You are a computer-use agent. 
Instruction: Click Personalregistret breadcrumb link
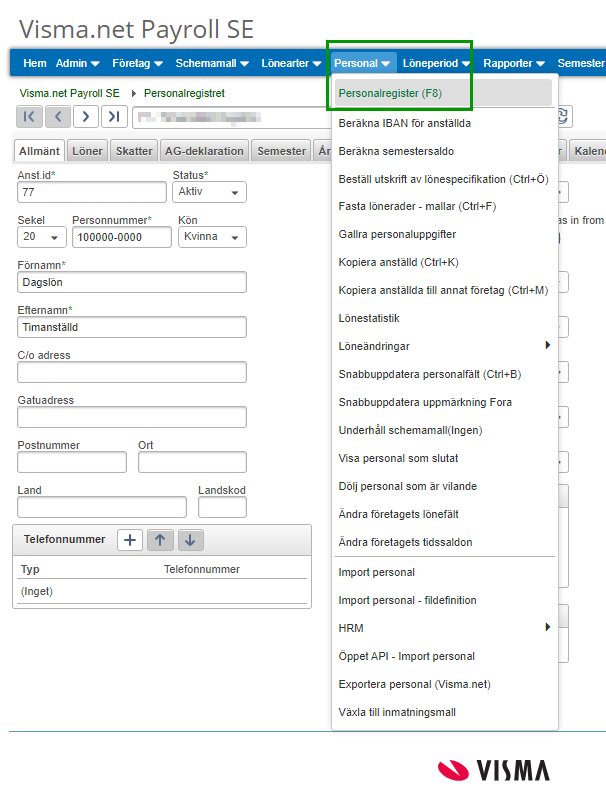point(184,93)
